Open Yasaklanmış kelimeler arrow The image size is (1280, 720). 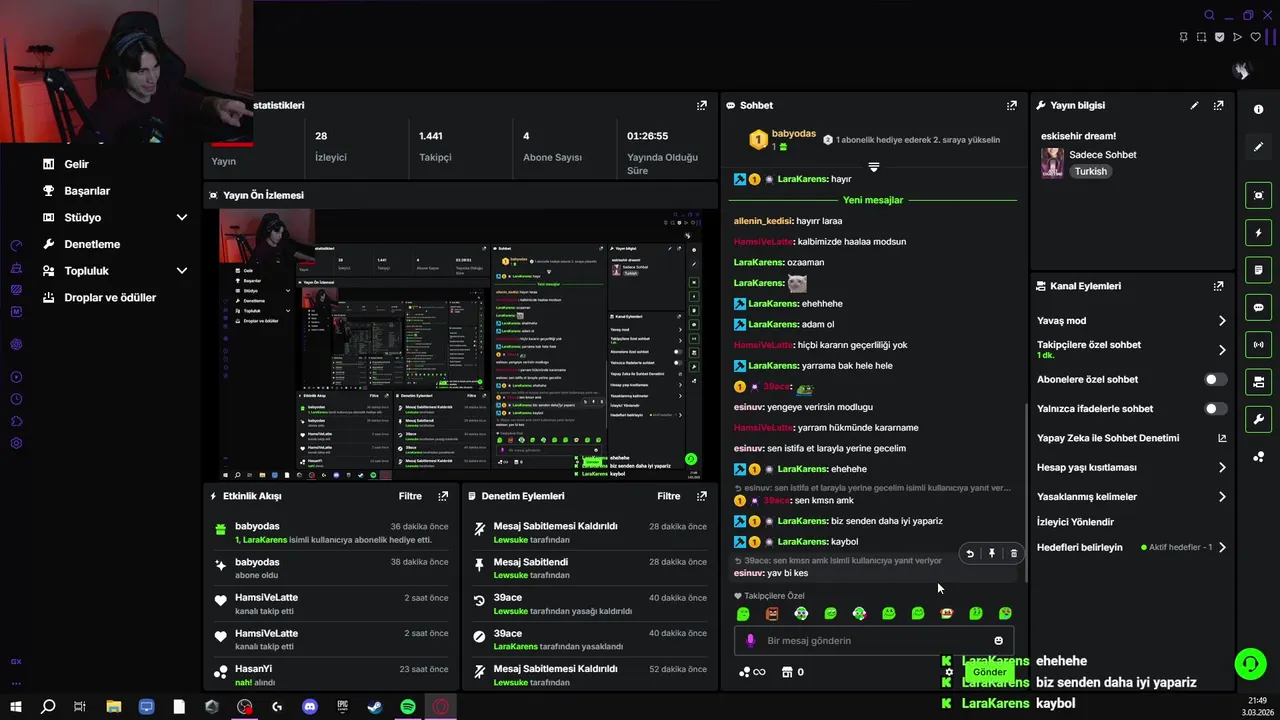coord(1222,497)
